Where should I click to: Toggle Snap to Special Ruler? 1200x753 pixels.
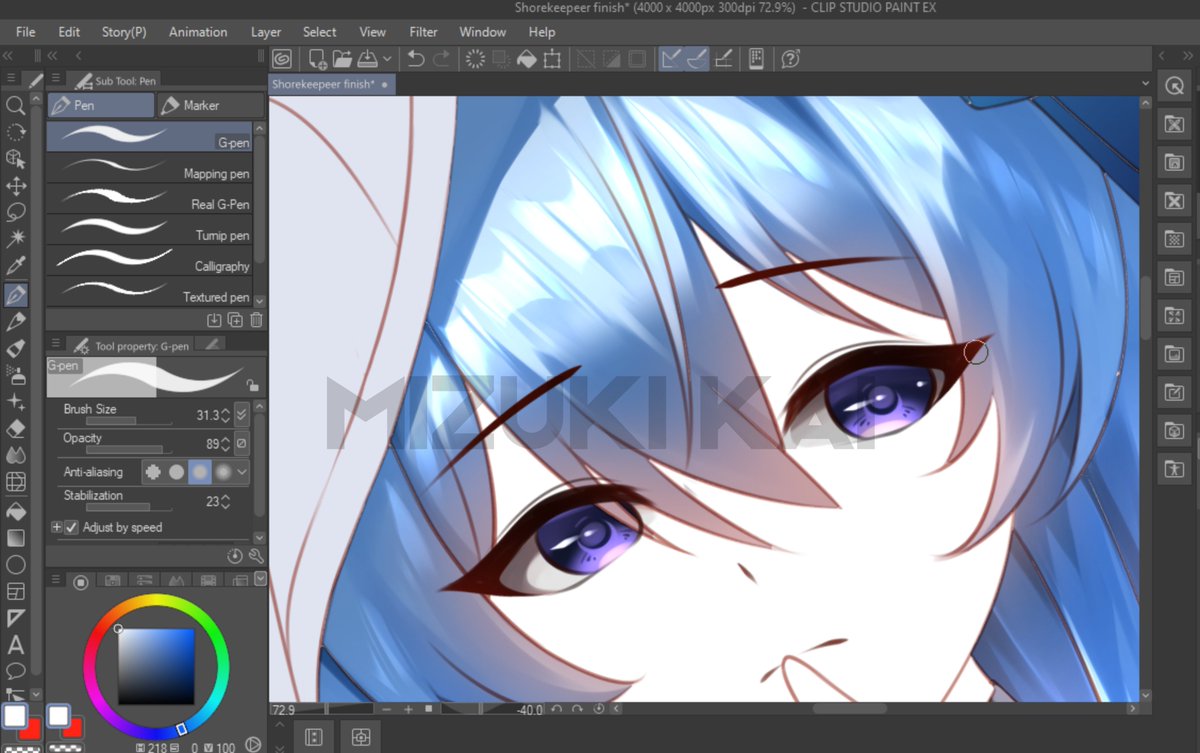point(697,59)
